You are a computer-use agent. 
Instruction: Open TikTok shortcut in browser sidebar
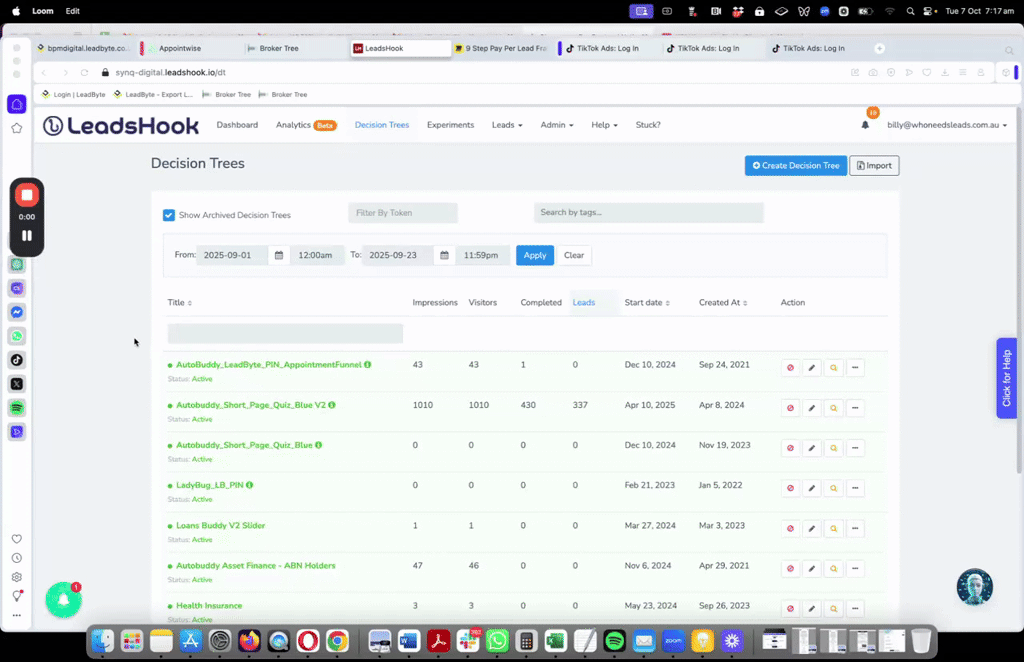coord(17,360)
